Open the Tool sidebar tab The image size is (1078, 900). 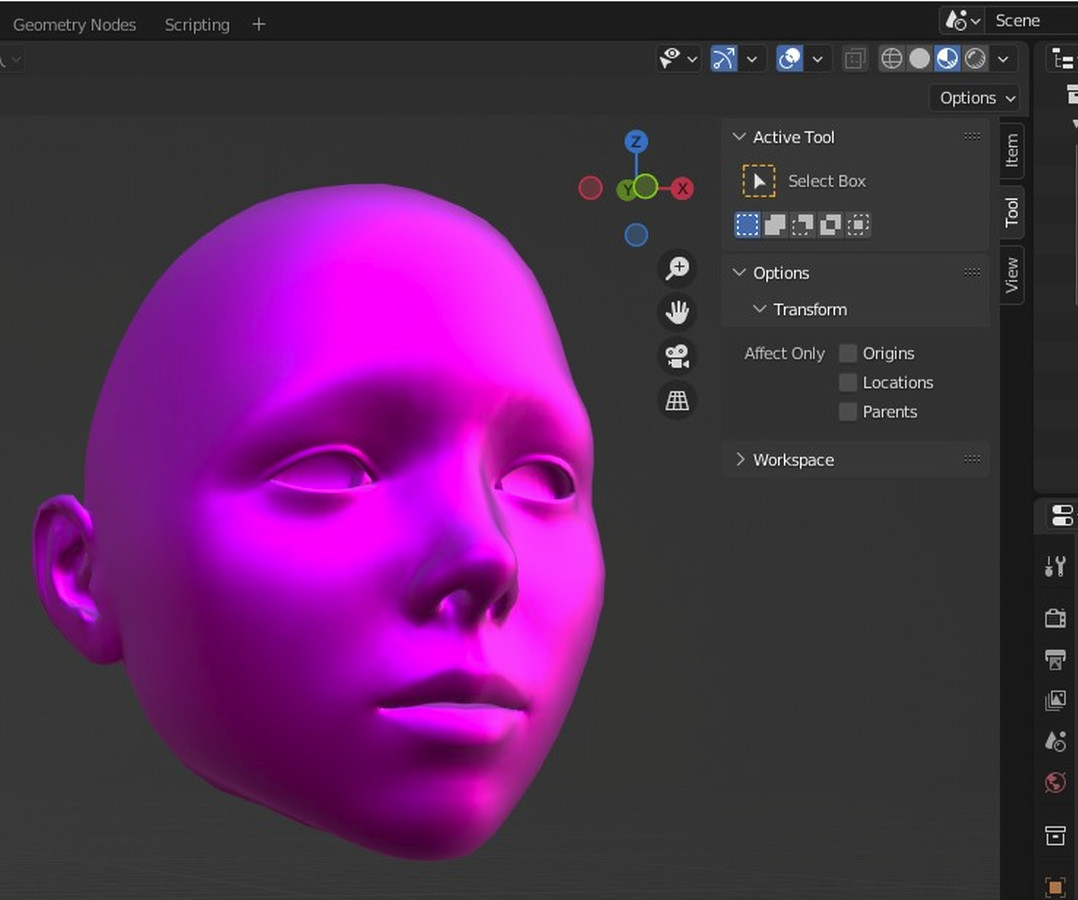coord(1011,212)
